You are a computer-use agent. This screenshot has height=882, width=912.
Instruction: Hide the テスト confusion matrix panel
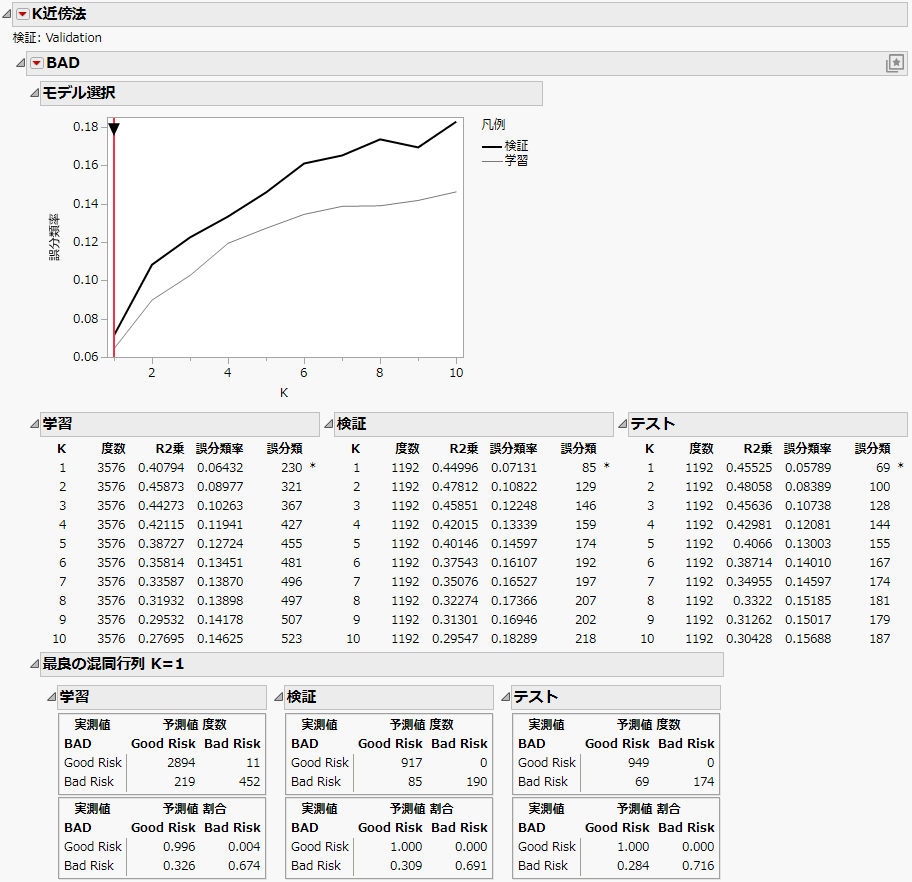[x=504, y=697]
